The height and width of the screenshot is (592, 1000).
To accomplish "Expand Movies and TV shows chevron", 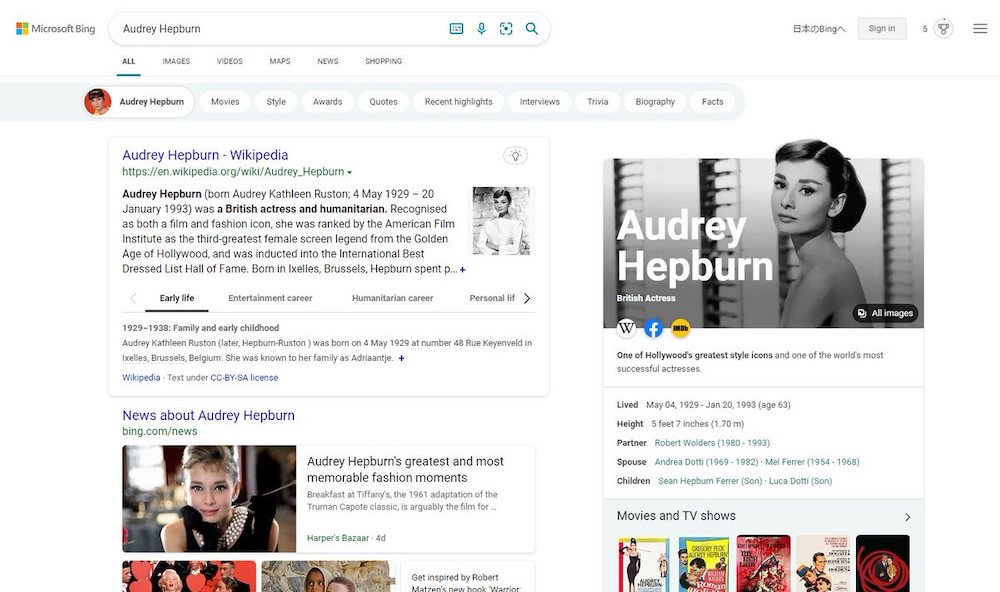I will tap(907, 517).
